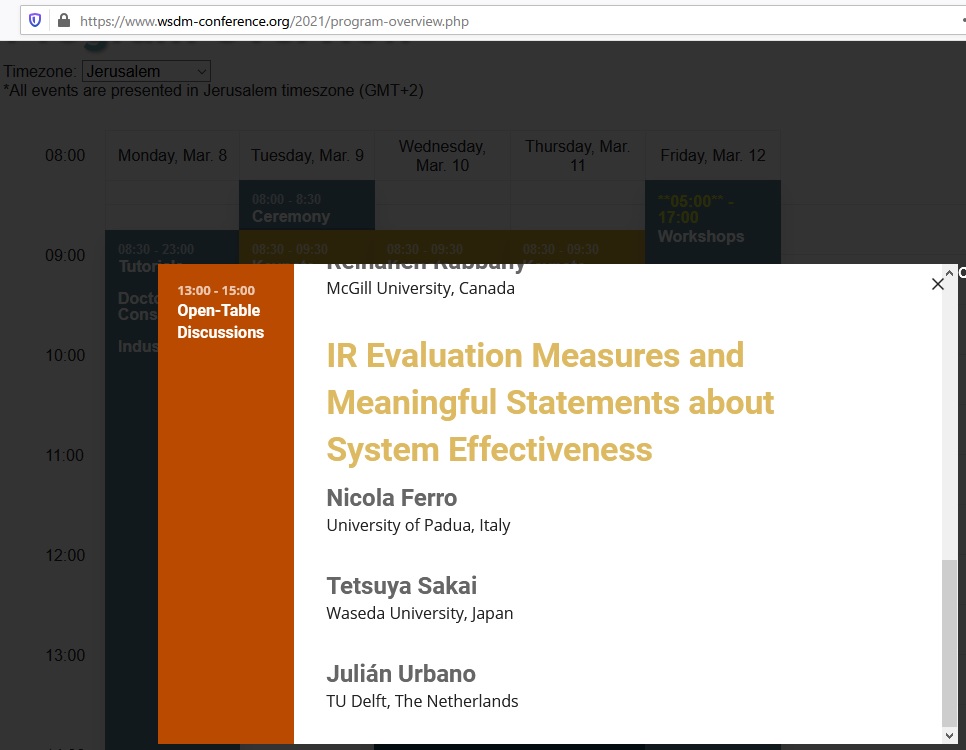Close the Open-Table Discussions popup
The width and height of the screenshot is (966, 750).
coord(938,284)
